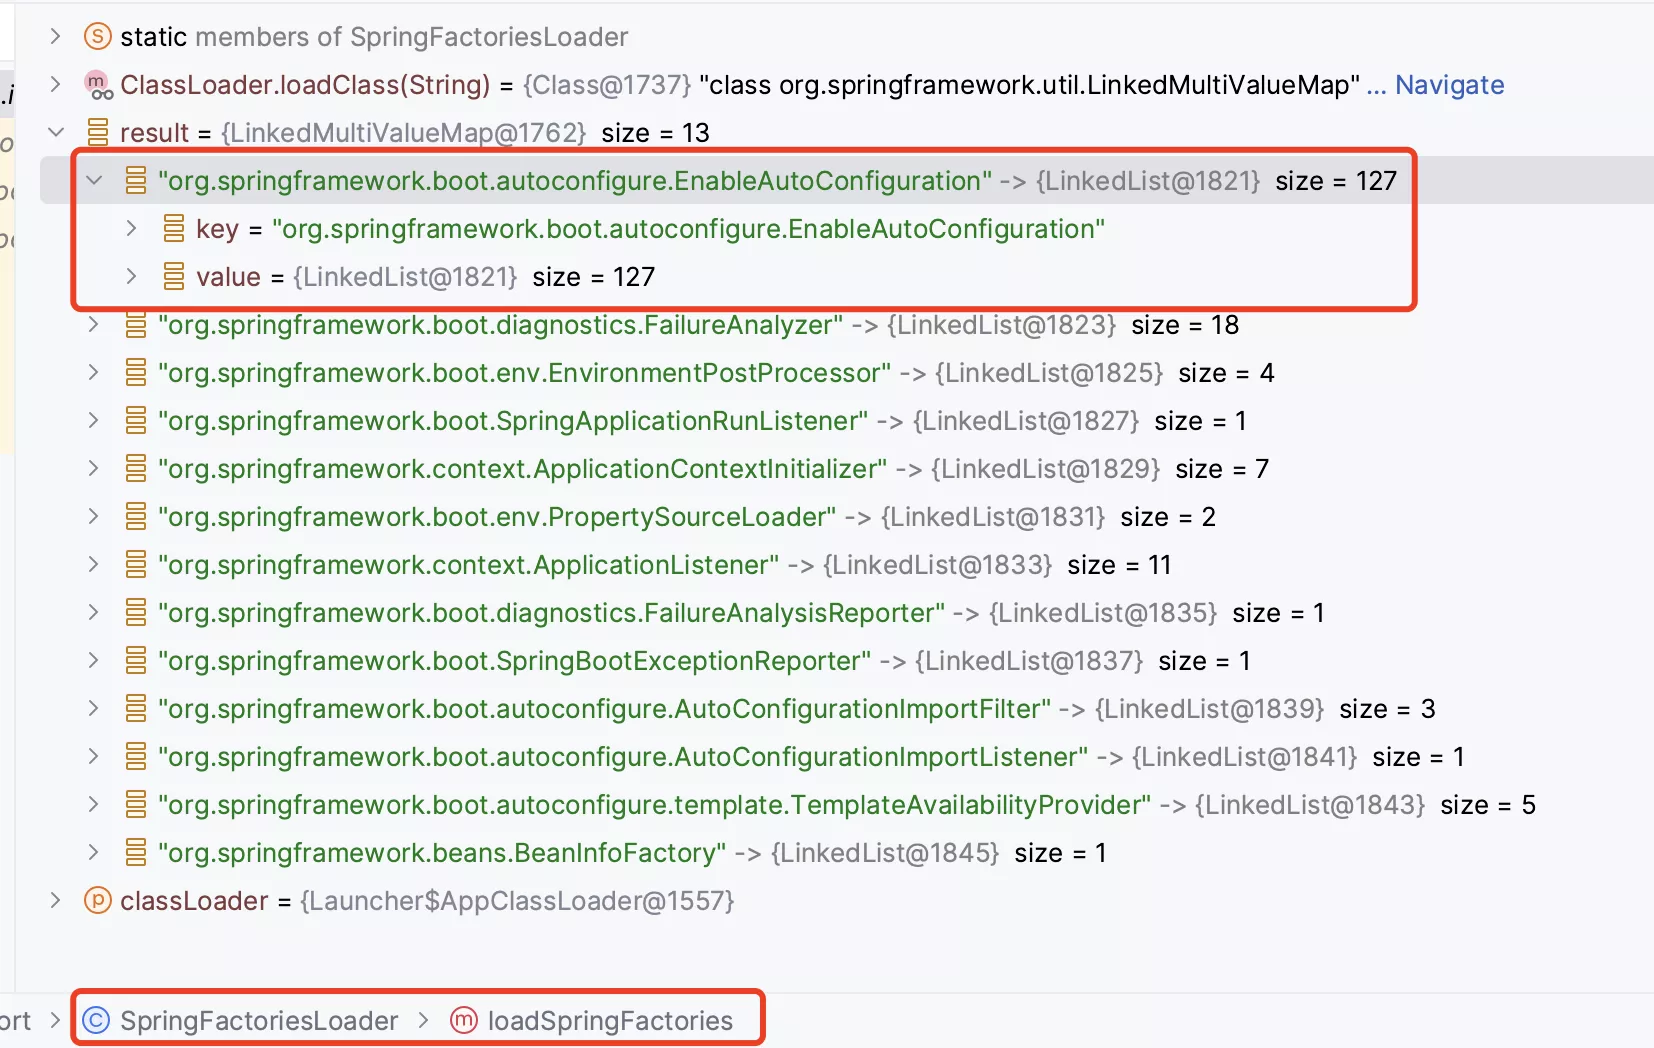Click the FailureAnalysisReporter entry icon
This screenshot has height=1048, width=1654.
[x=136, y=613]
